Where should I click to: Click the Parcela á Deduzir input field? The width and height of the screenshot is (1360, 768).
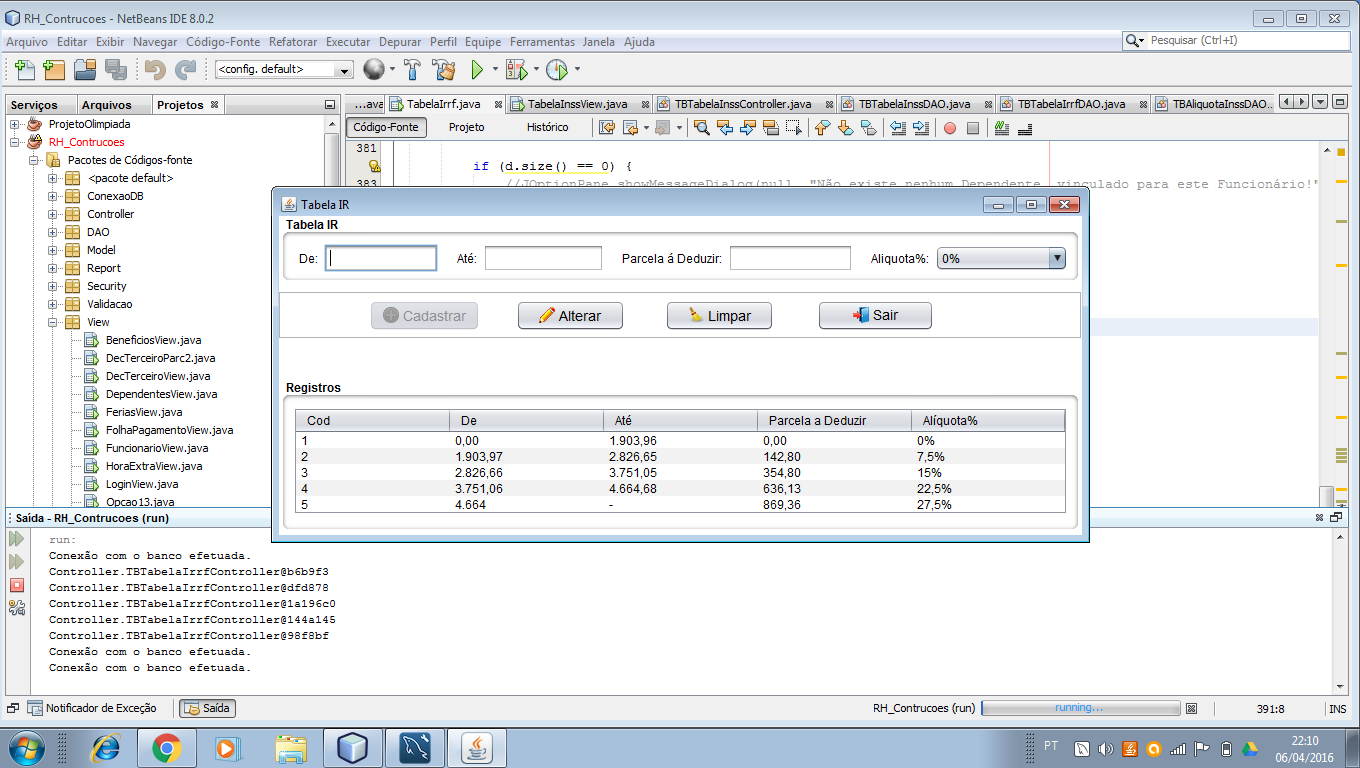click(x=790, y=259)
